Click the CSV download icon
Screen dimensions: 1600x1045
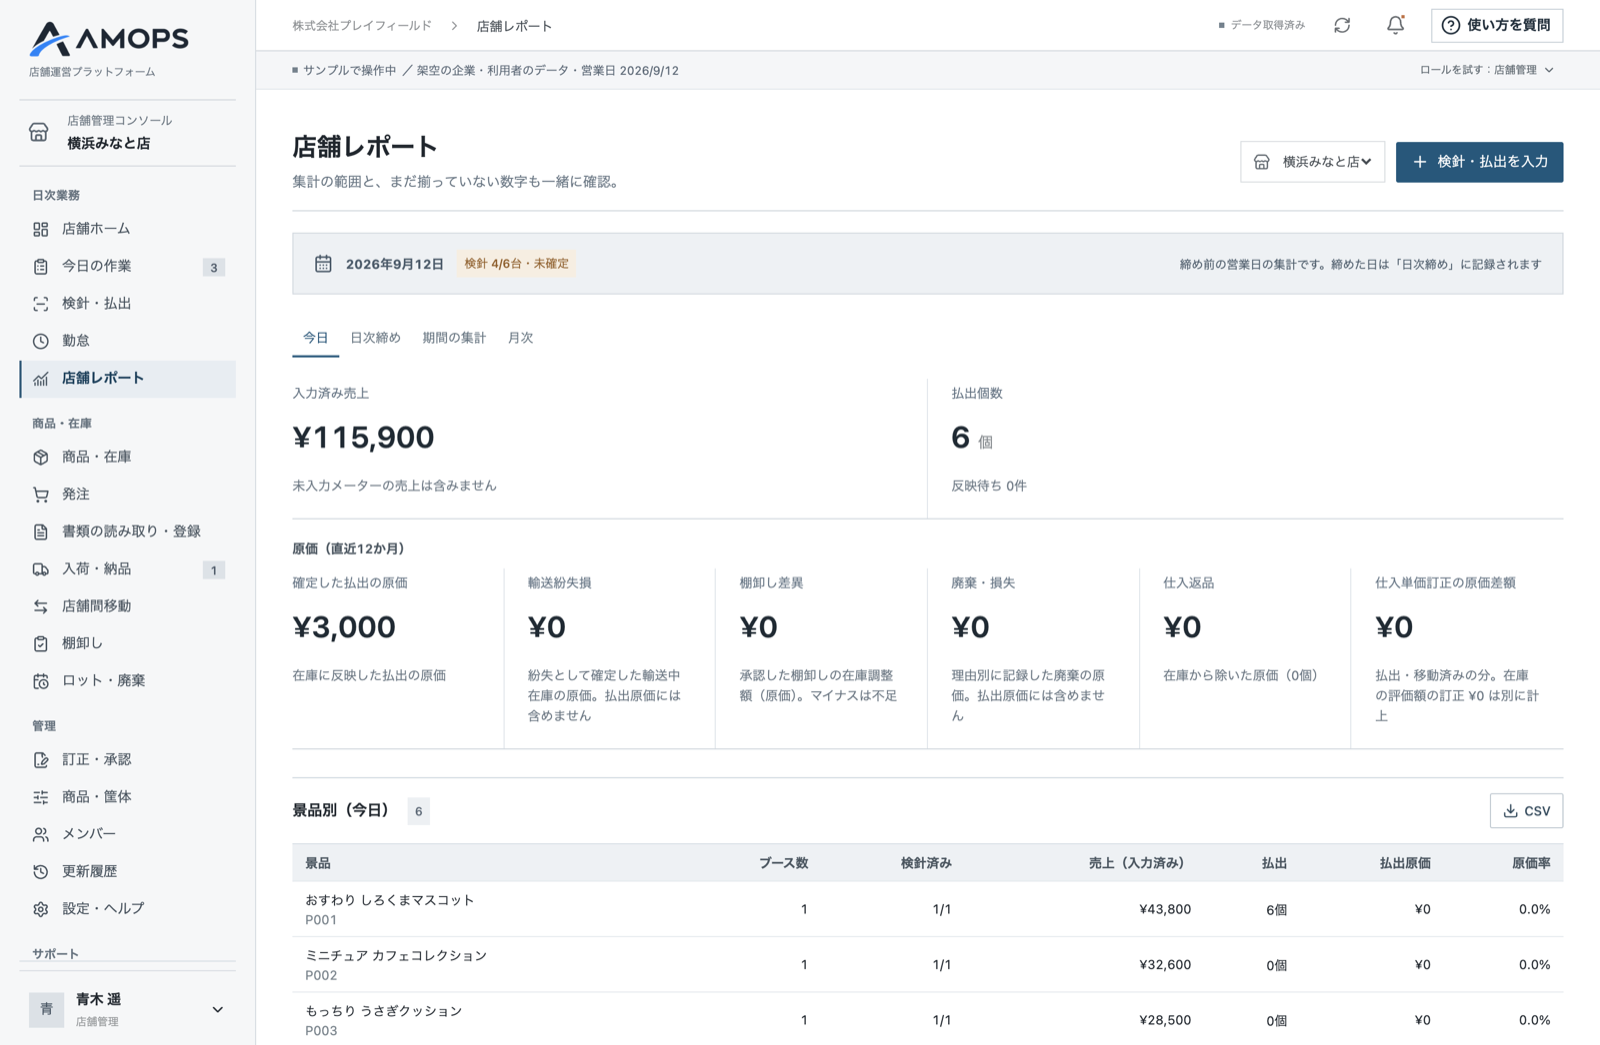coord(1510,811)
